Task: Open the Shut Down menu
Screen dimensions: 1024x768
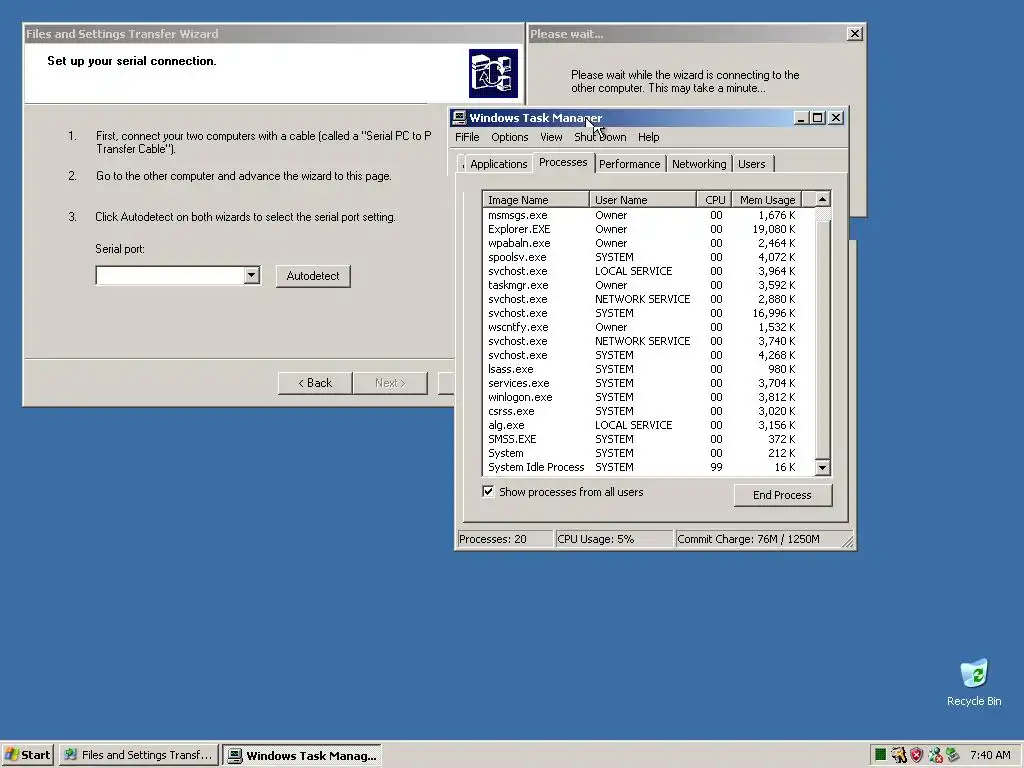Action: point(600,137)
